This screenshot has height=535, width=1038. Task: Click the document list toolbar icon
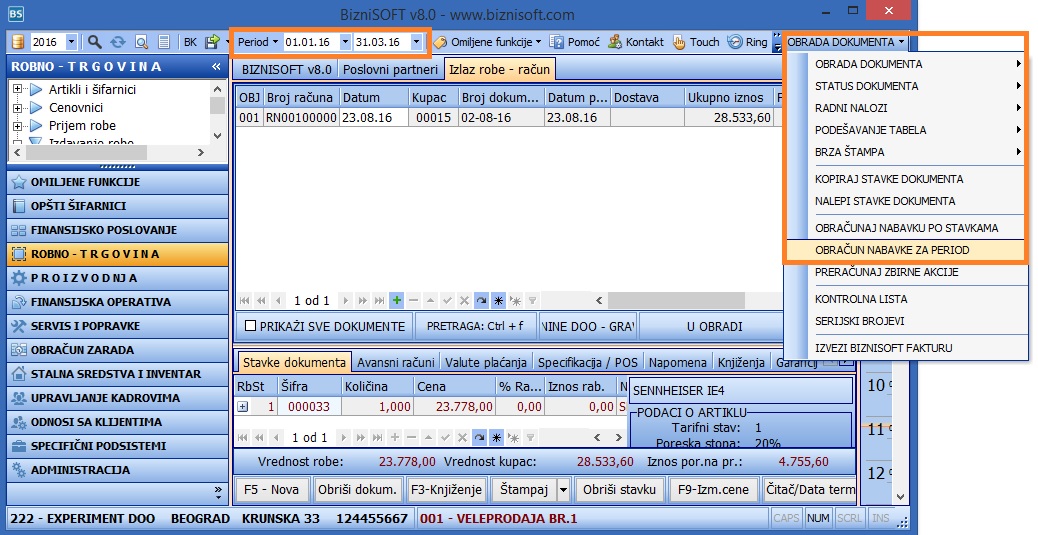tap(164, 42)
